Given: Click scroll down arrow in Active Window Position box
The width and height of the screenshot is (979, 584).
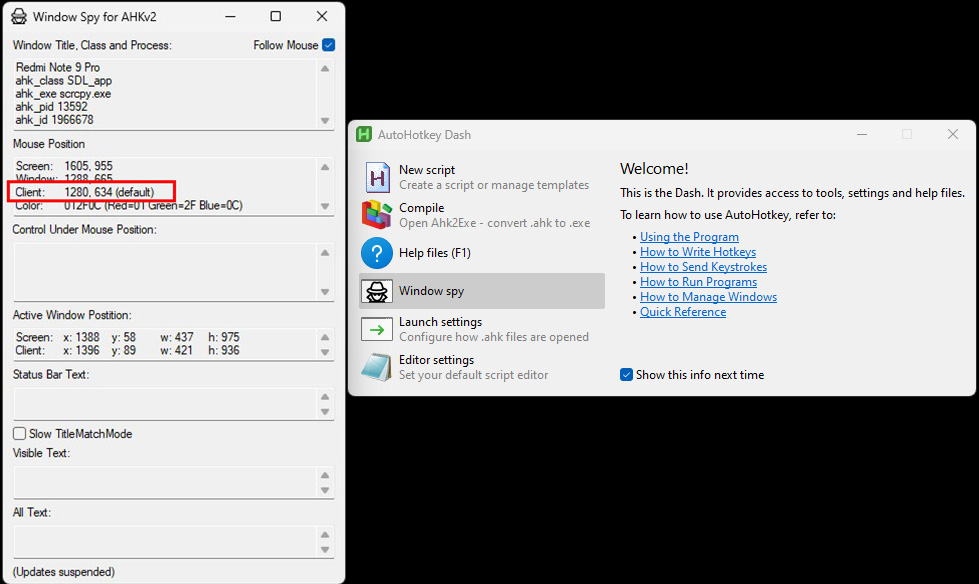Looking at the screenshot, I should tap(325, 352).
